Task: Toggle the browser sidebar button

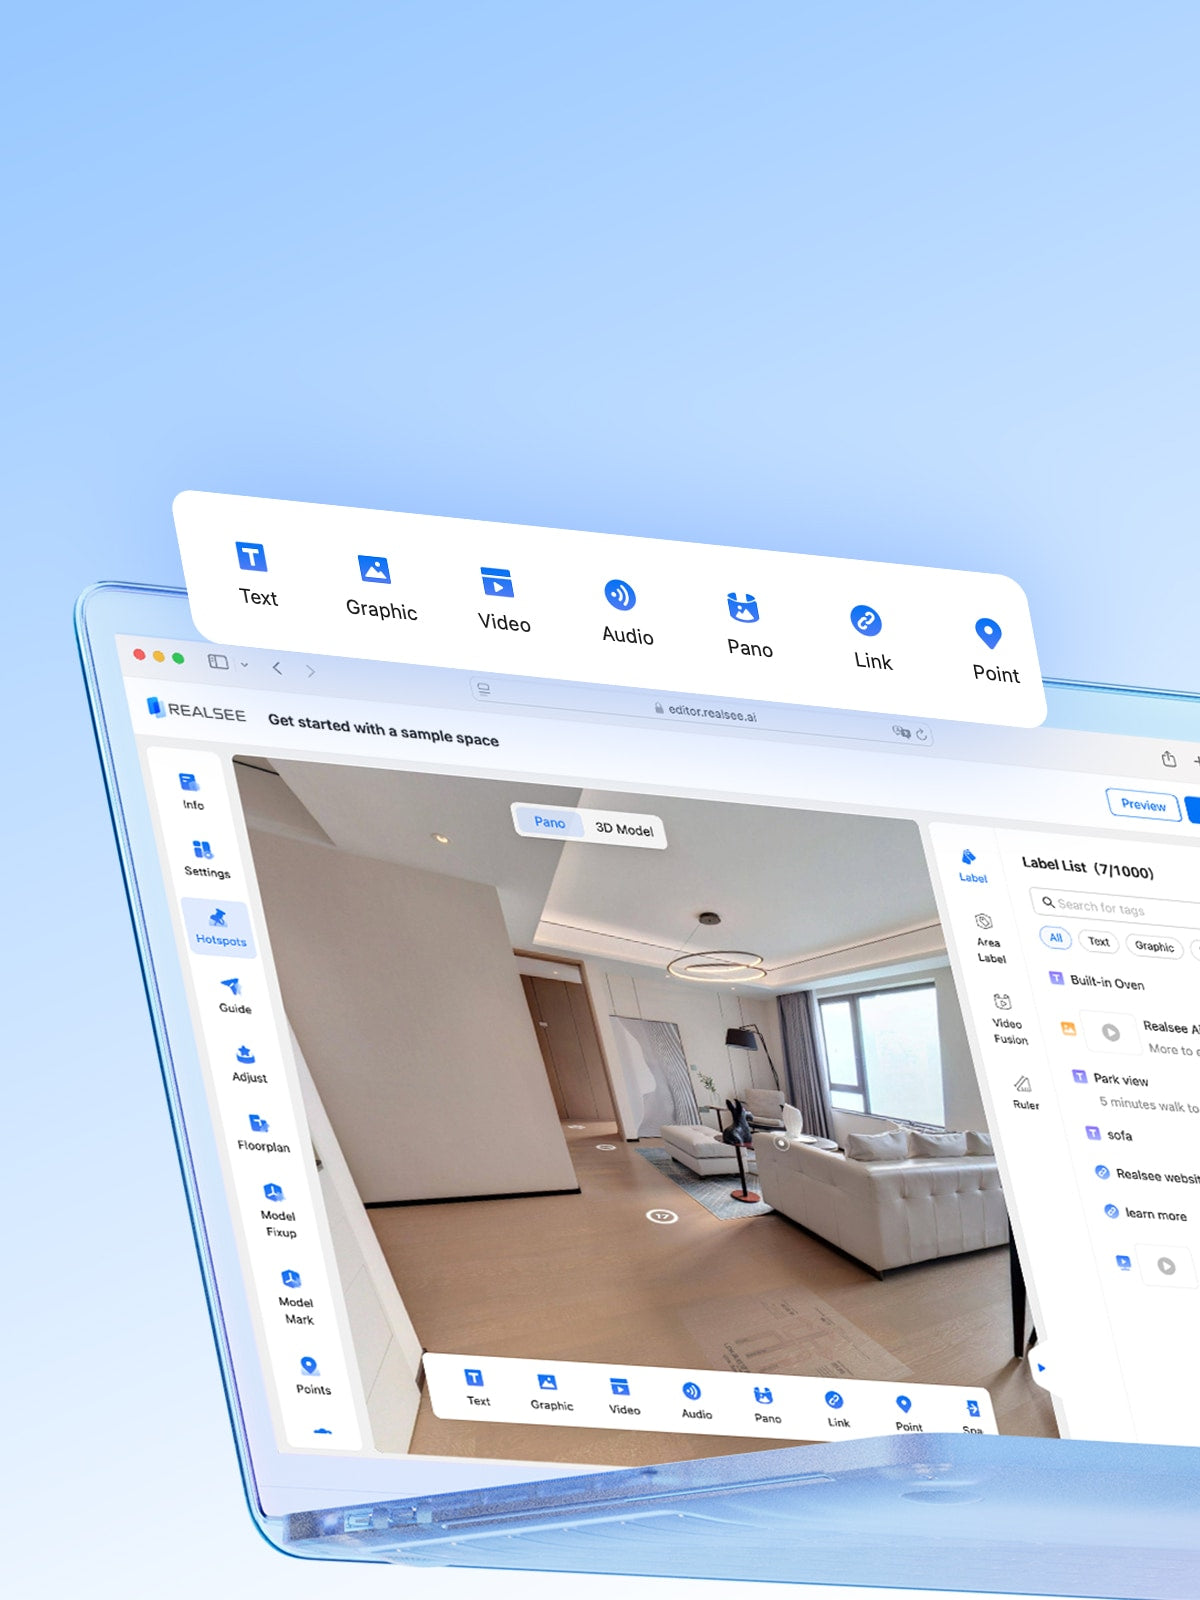Action: (218, 662)
